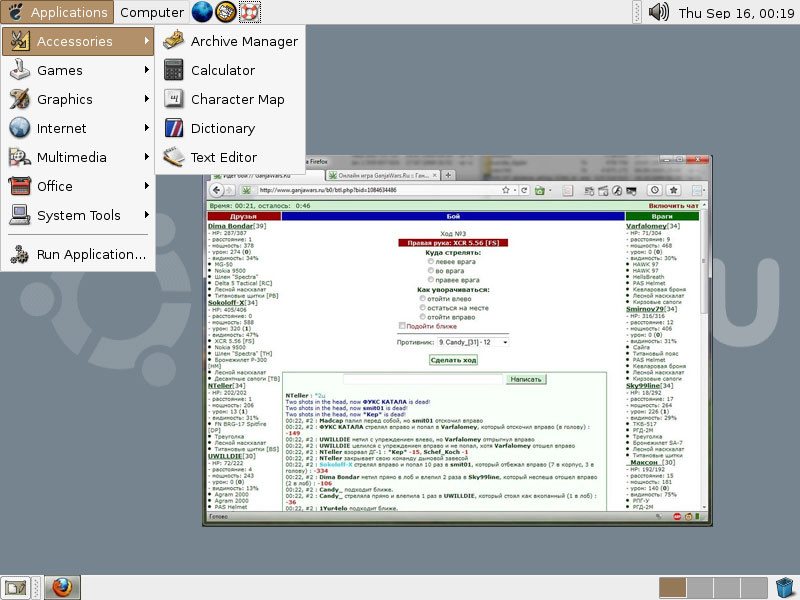The width and height of the screenshot is (800, 600).
Task: Click the green camera toolbar icon in Firefox
Action: [x=540, y=190]
